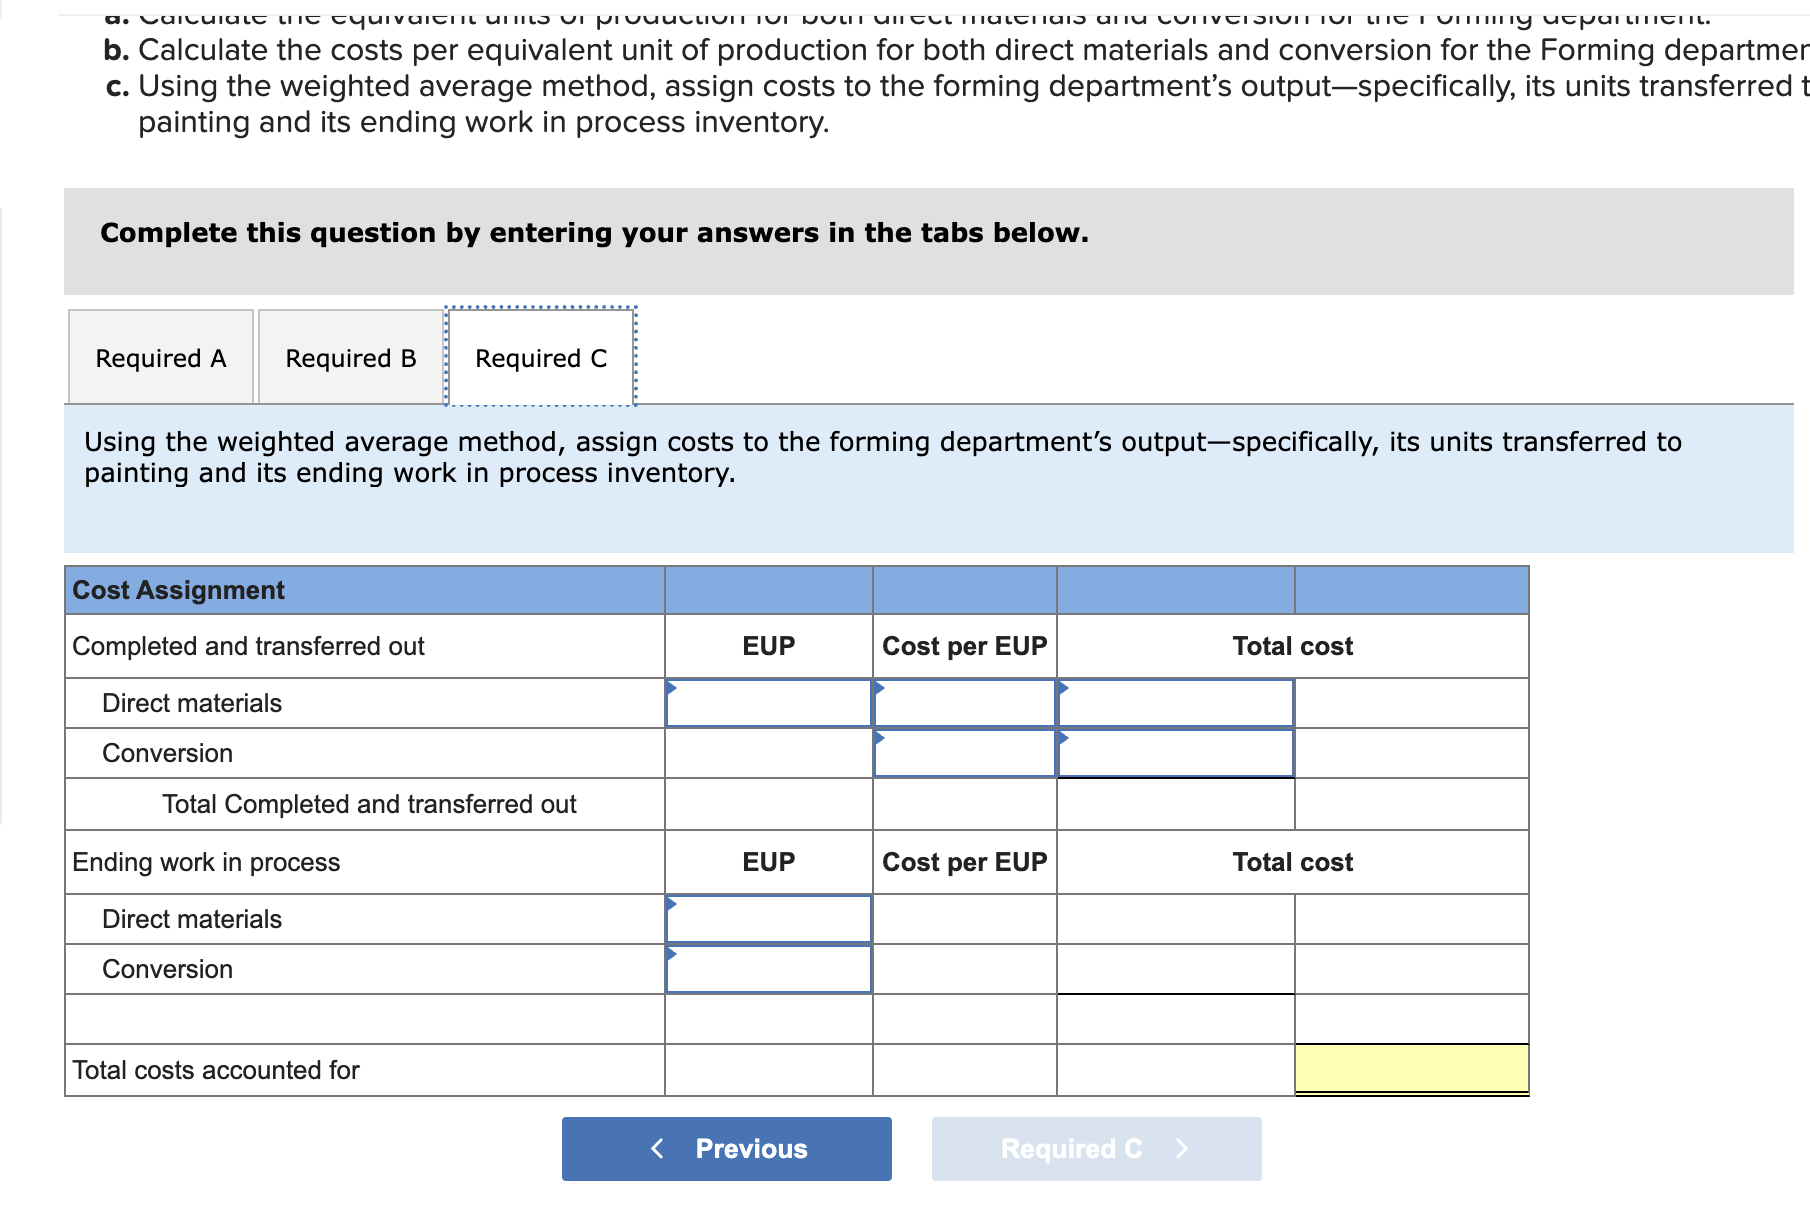Viewport: 1810px width, 1232px height.
Task: Switch to the Required B tab
Action: tap(349, 357)
